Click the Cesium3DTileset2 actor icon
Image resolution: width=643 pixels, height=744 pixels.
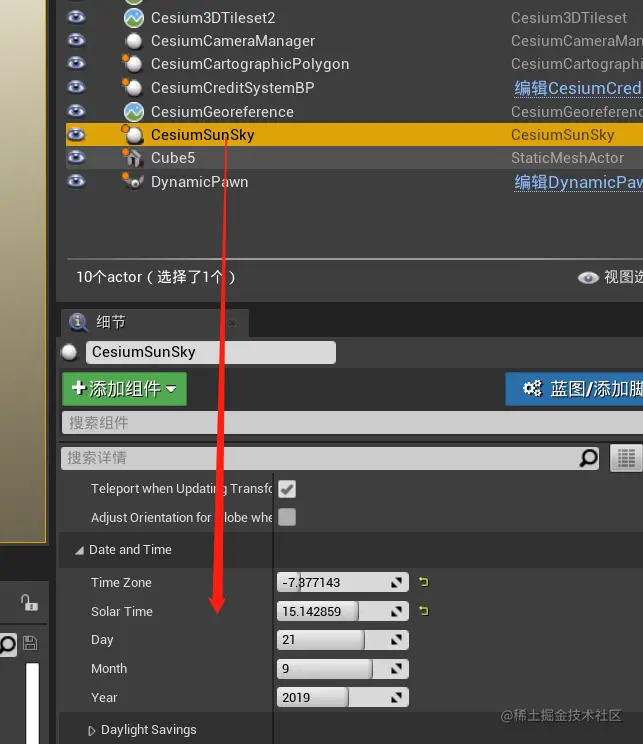tap(134, 18)
